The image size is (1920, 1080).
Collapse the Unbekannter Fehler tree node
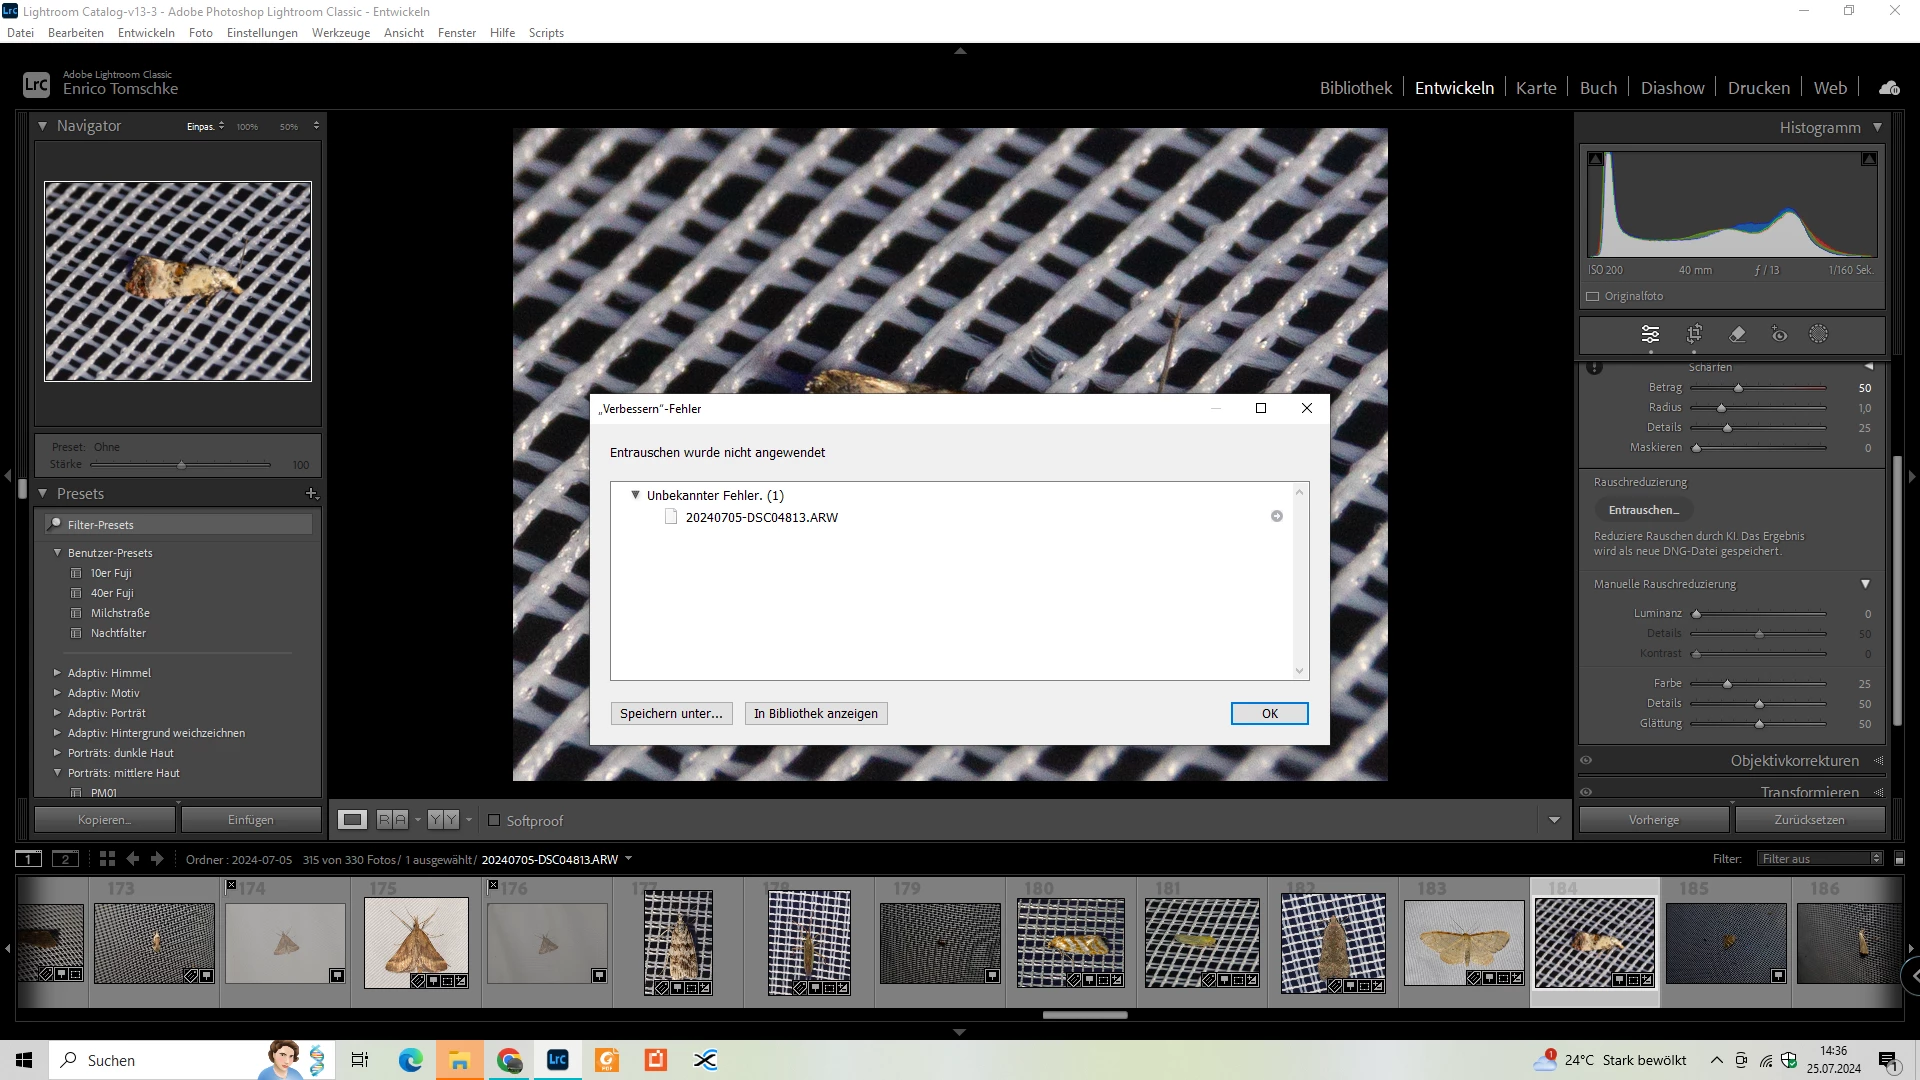coord(635,495)
